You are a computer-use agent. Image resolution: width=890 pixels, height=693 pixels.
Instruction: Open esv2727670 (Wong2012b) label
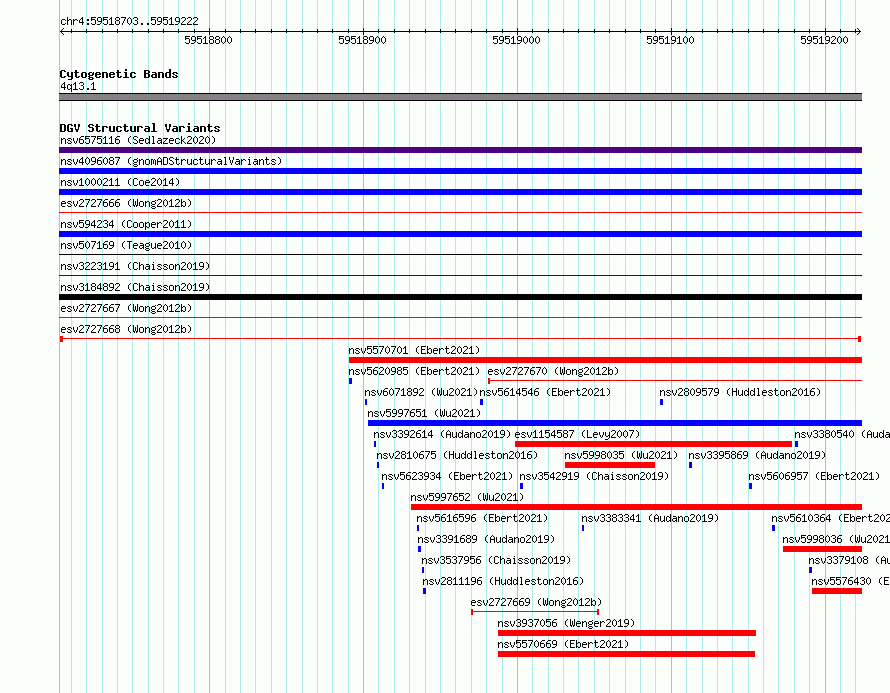point(553,371)
